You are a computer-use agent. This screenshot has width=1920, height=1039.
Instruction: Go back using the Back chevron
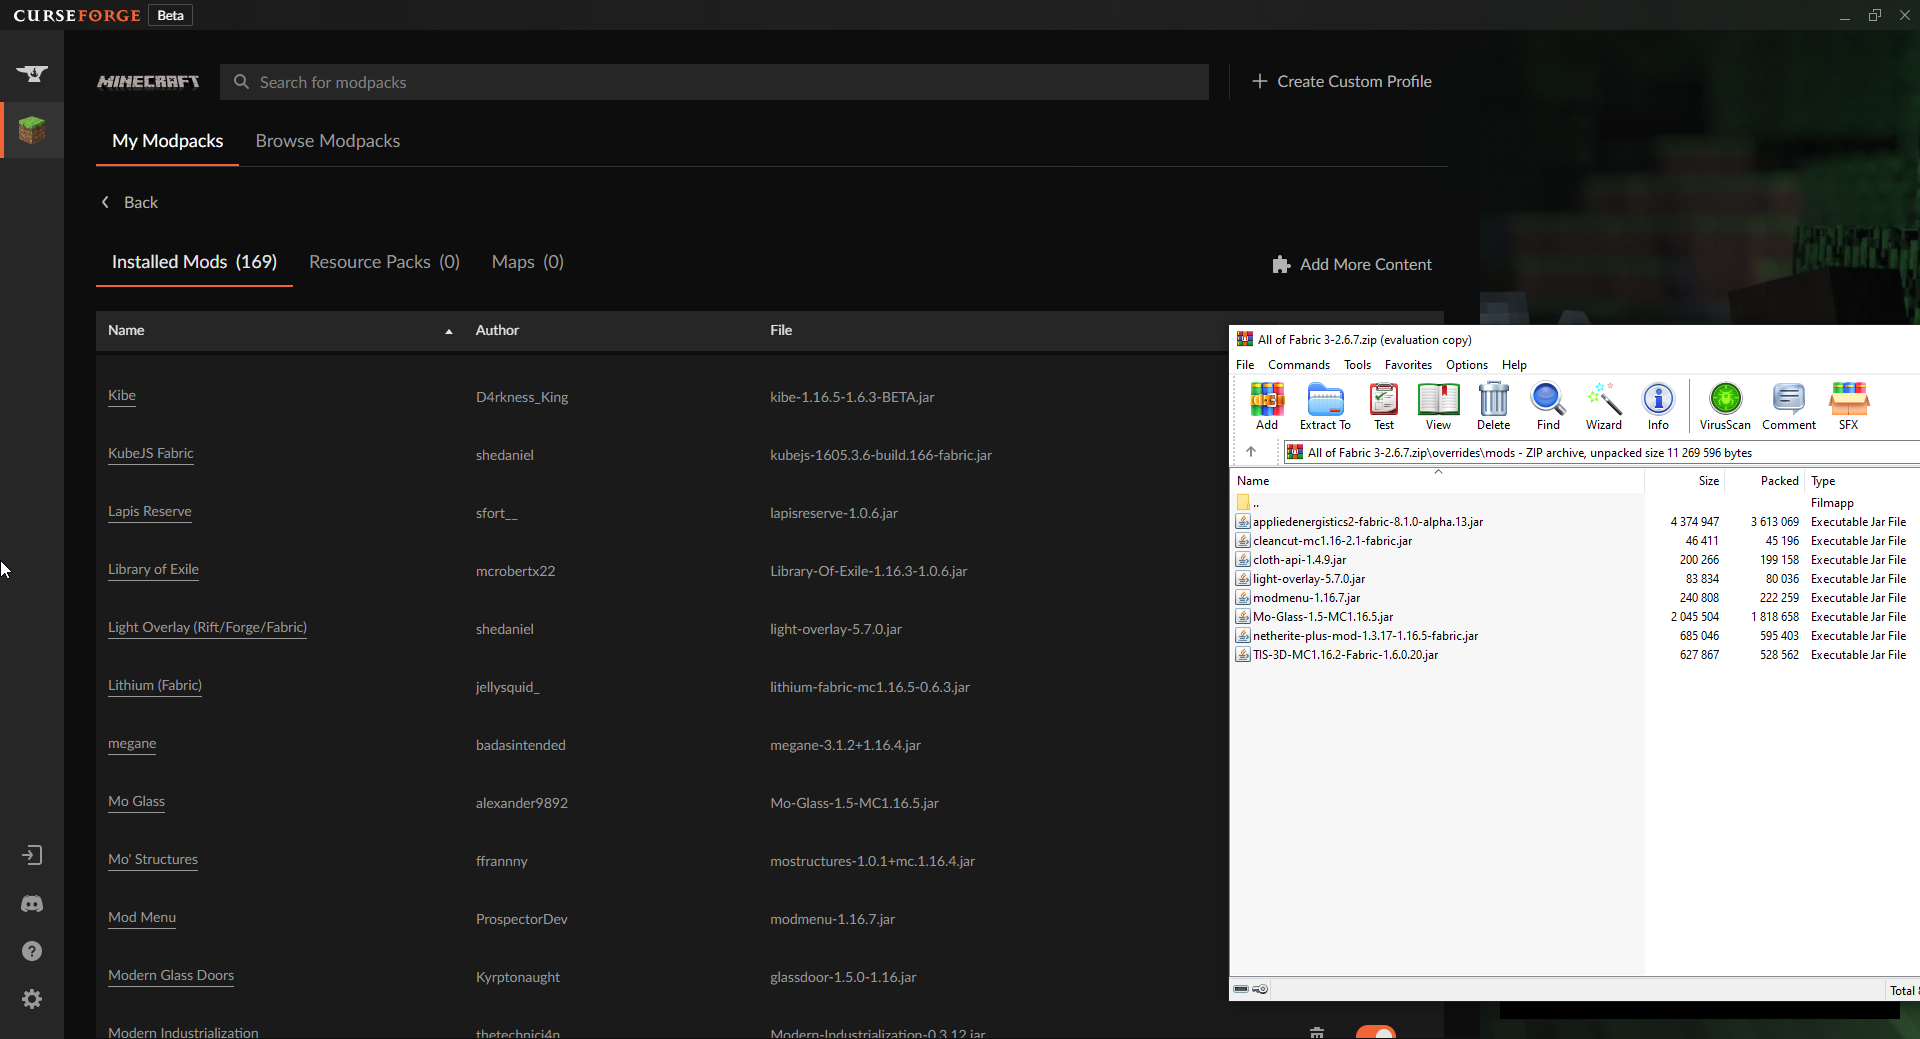tap(106, 202)
